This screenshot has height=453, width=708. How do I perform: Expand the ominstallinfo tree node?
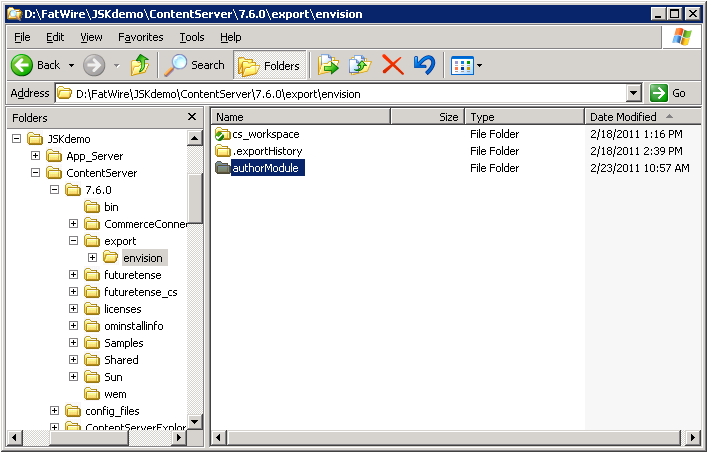73,326
